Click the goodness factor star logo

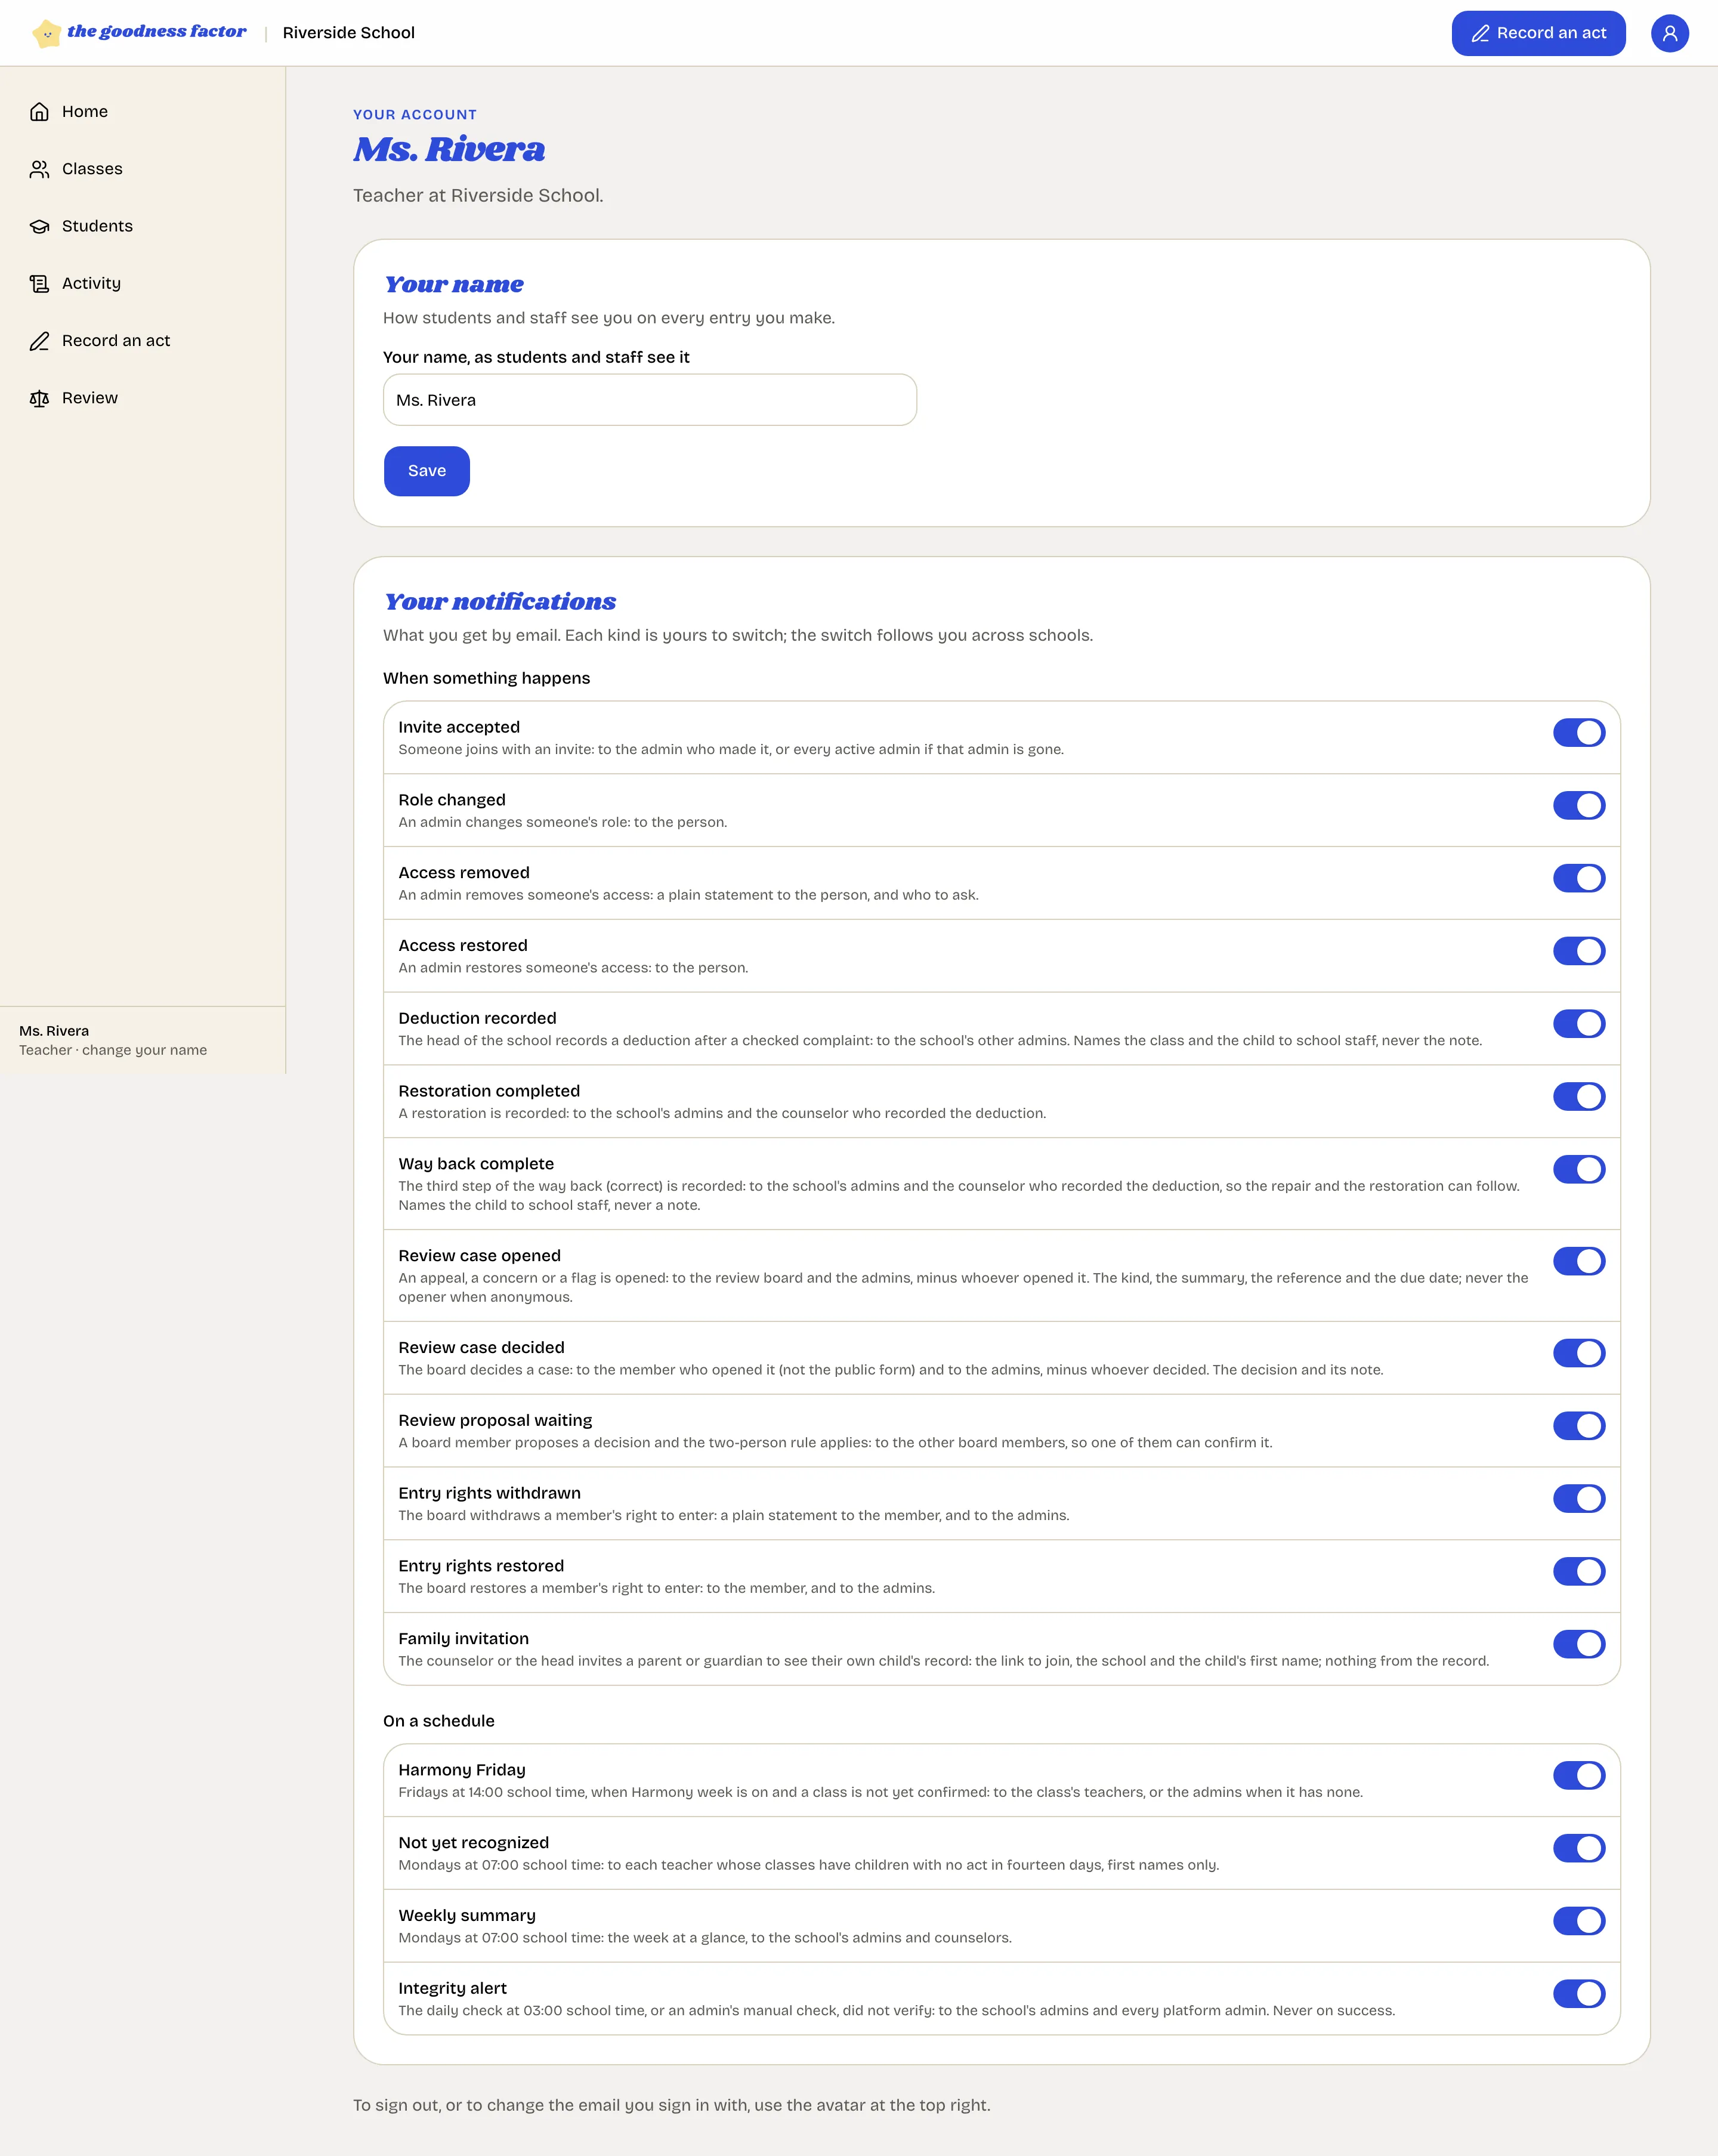pyautogui.click(x=46, y=33)
